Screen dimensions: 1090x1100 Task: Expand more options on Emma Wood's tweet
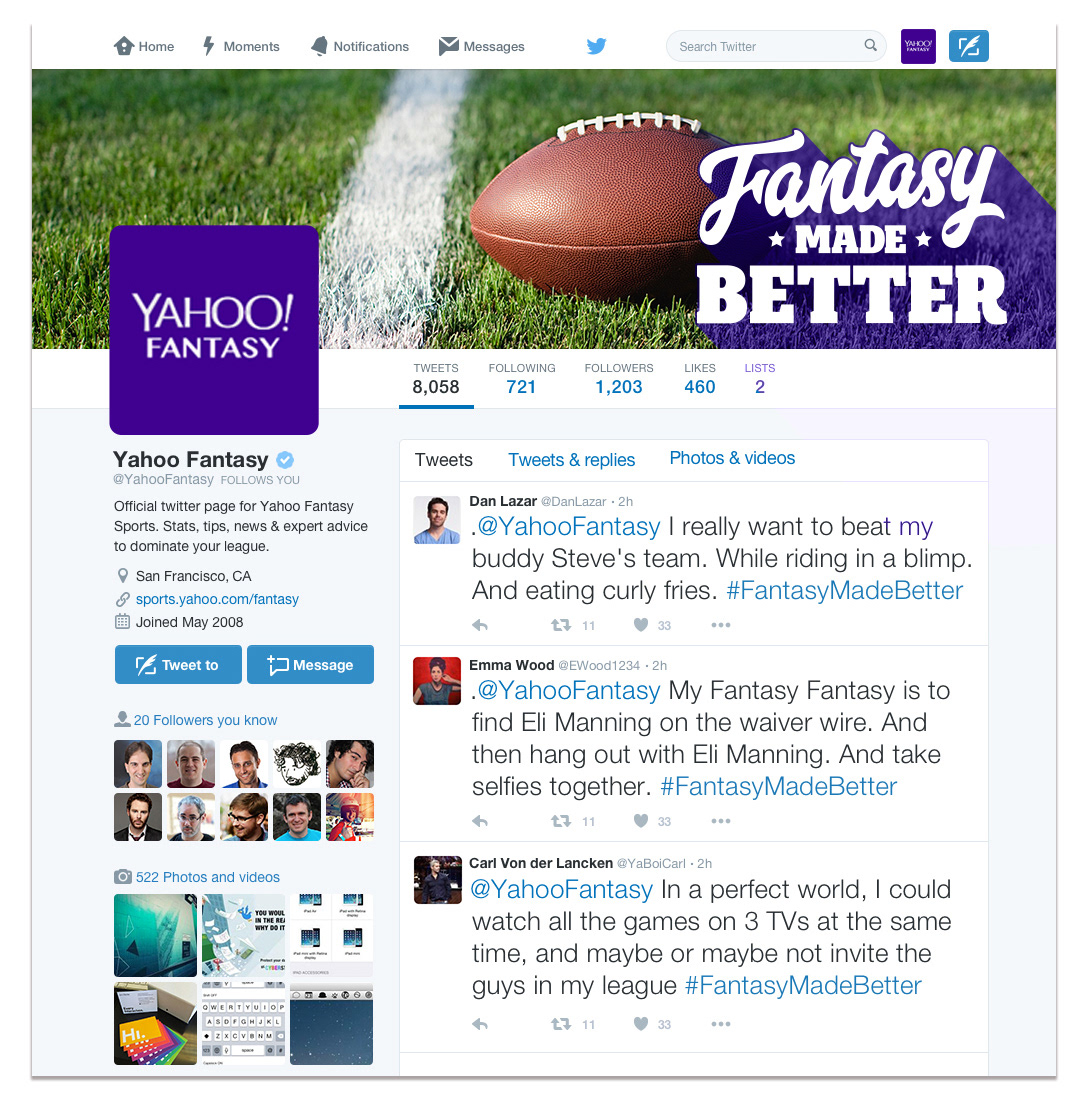721,821
